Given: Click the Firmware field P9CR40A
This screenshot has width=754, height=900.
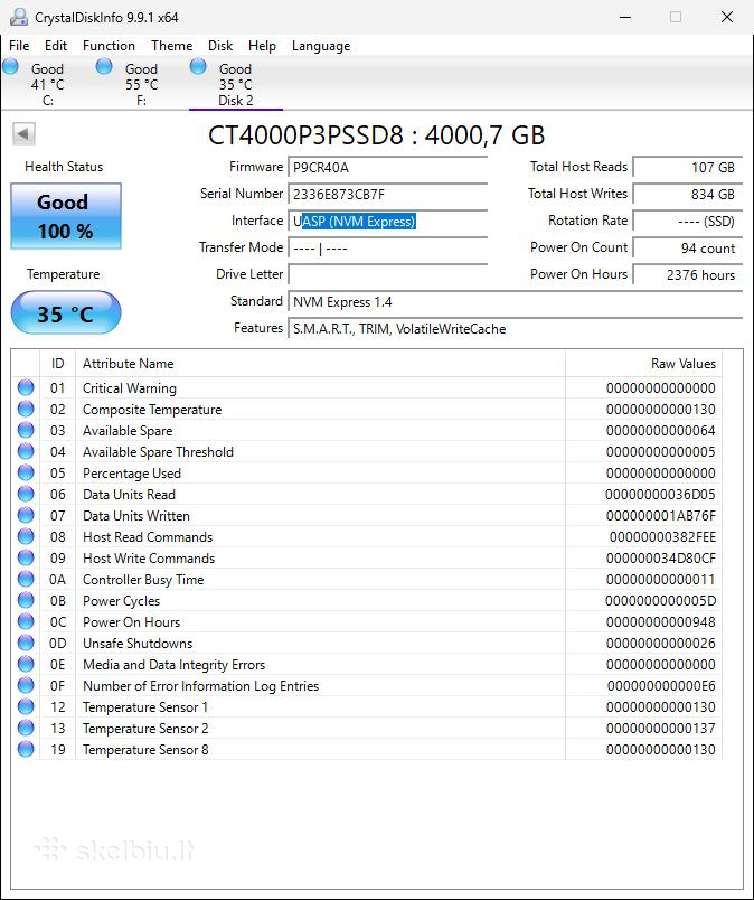Looking at the screenshot, I should click(388, 167).
